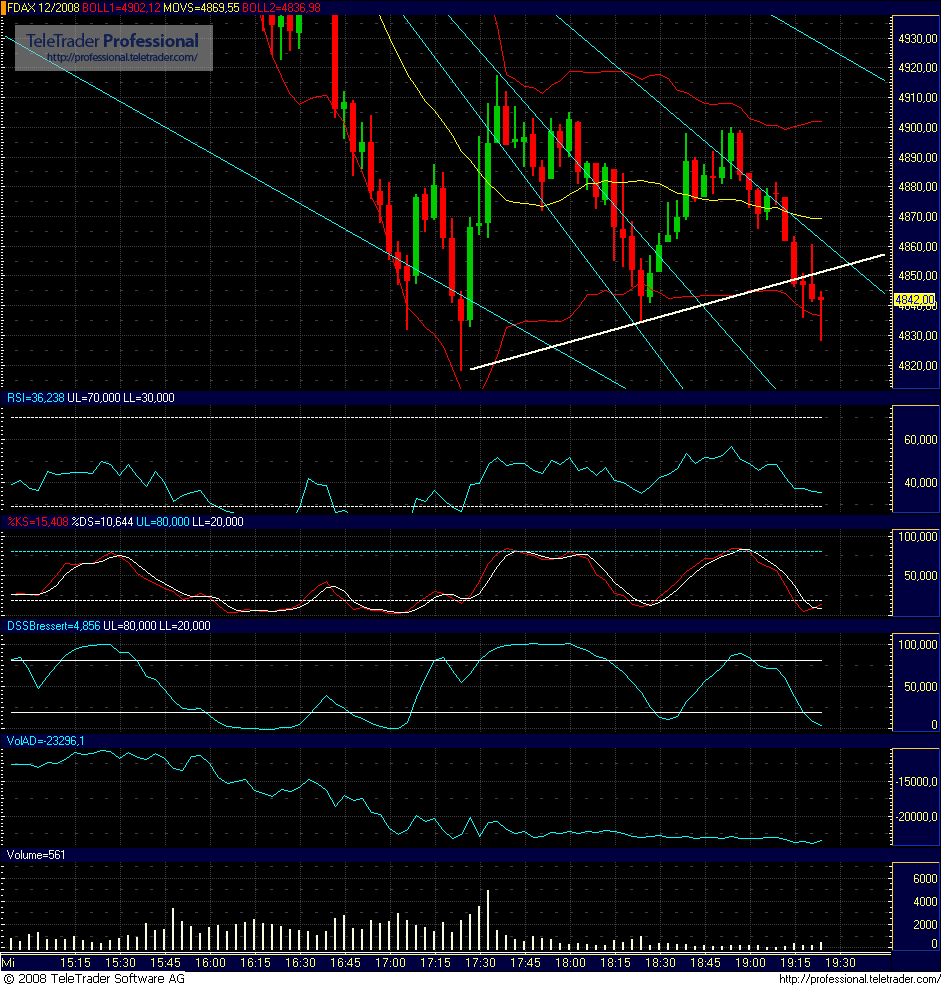Click the 19:00 time axis label
Viewport: 941px width, 988px height.
coord(751,963)
